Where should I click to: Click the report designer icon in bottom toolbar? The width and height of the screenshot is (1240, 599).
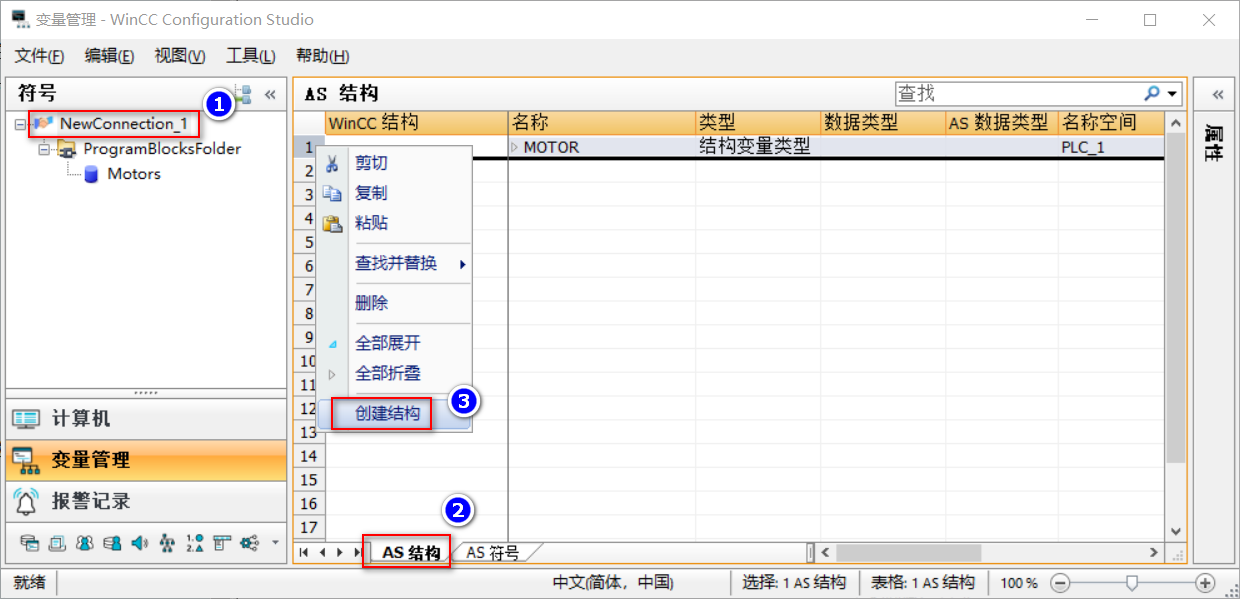[57, 542]
